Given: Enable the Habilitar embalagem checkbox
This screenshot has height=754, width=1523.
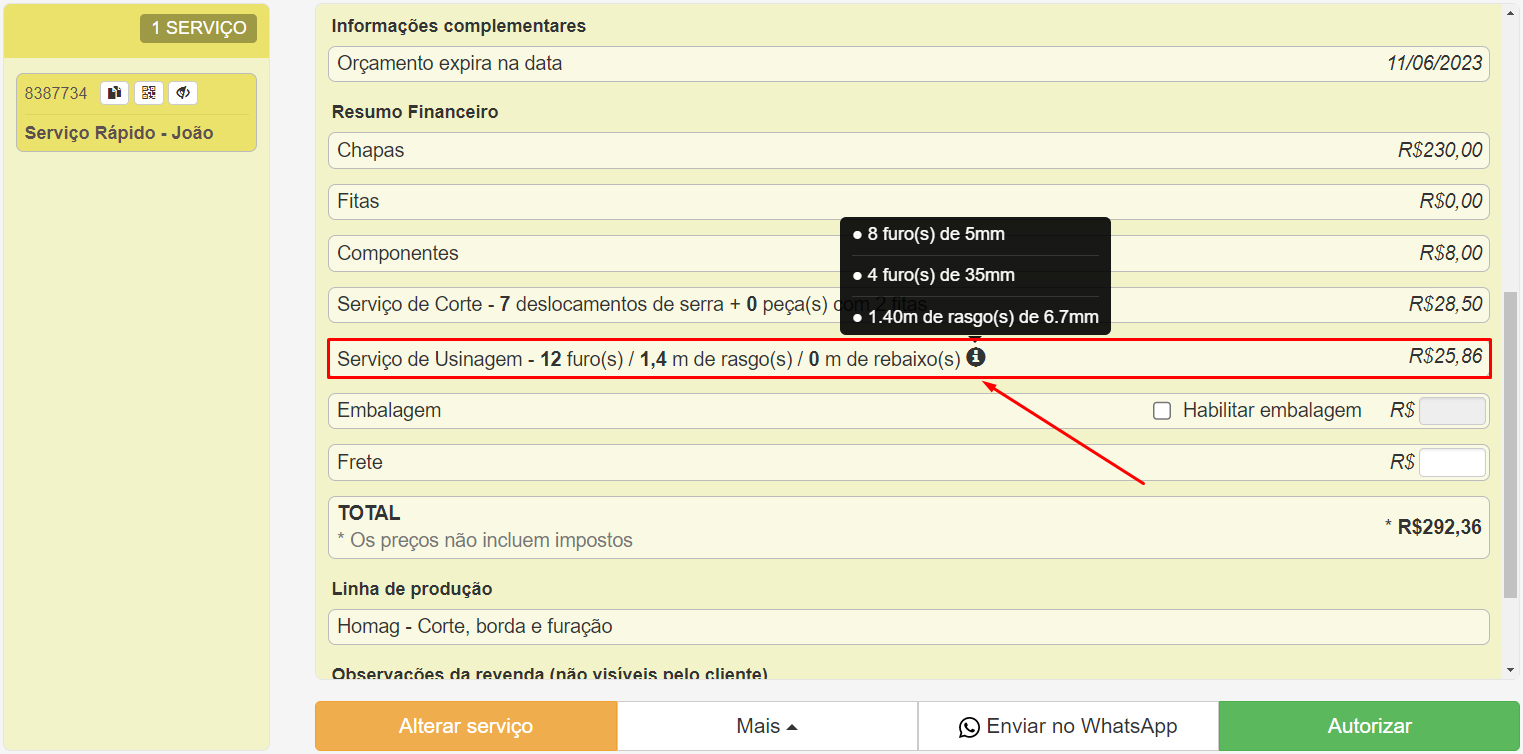Looking at the screenshot, I should coord(1162,410).
